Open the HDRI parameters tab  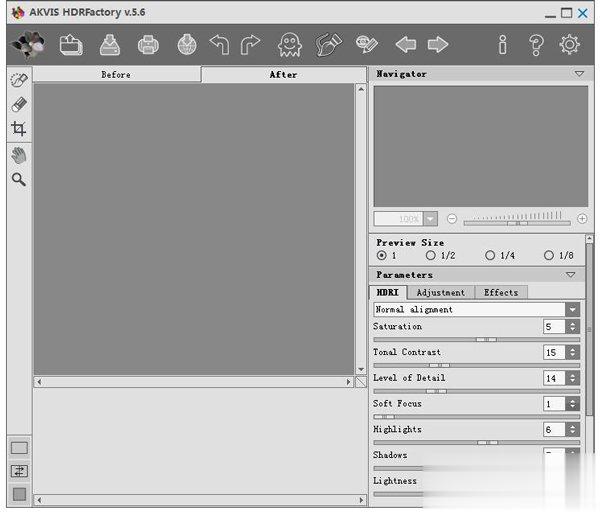387,292
